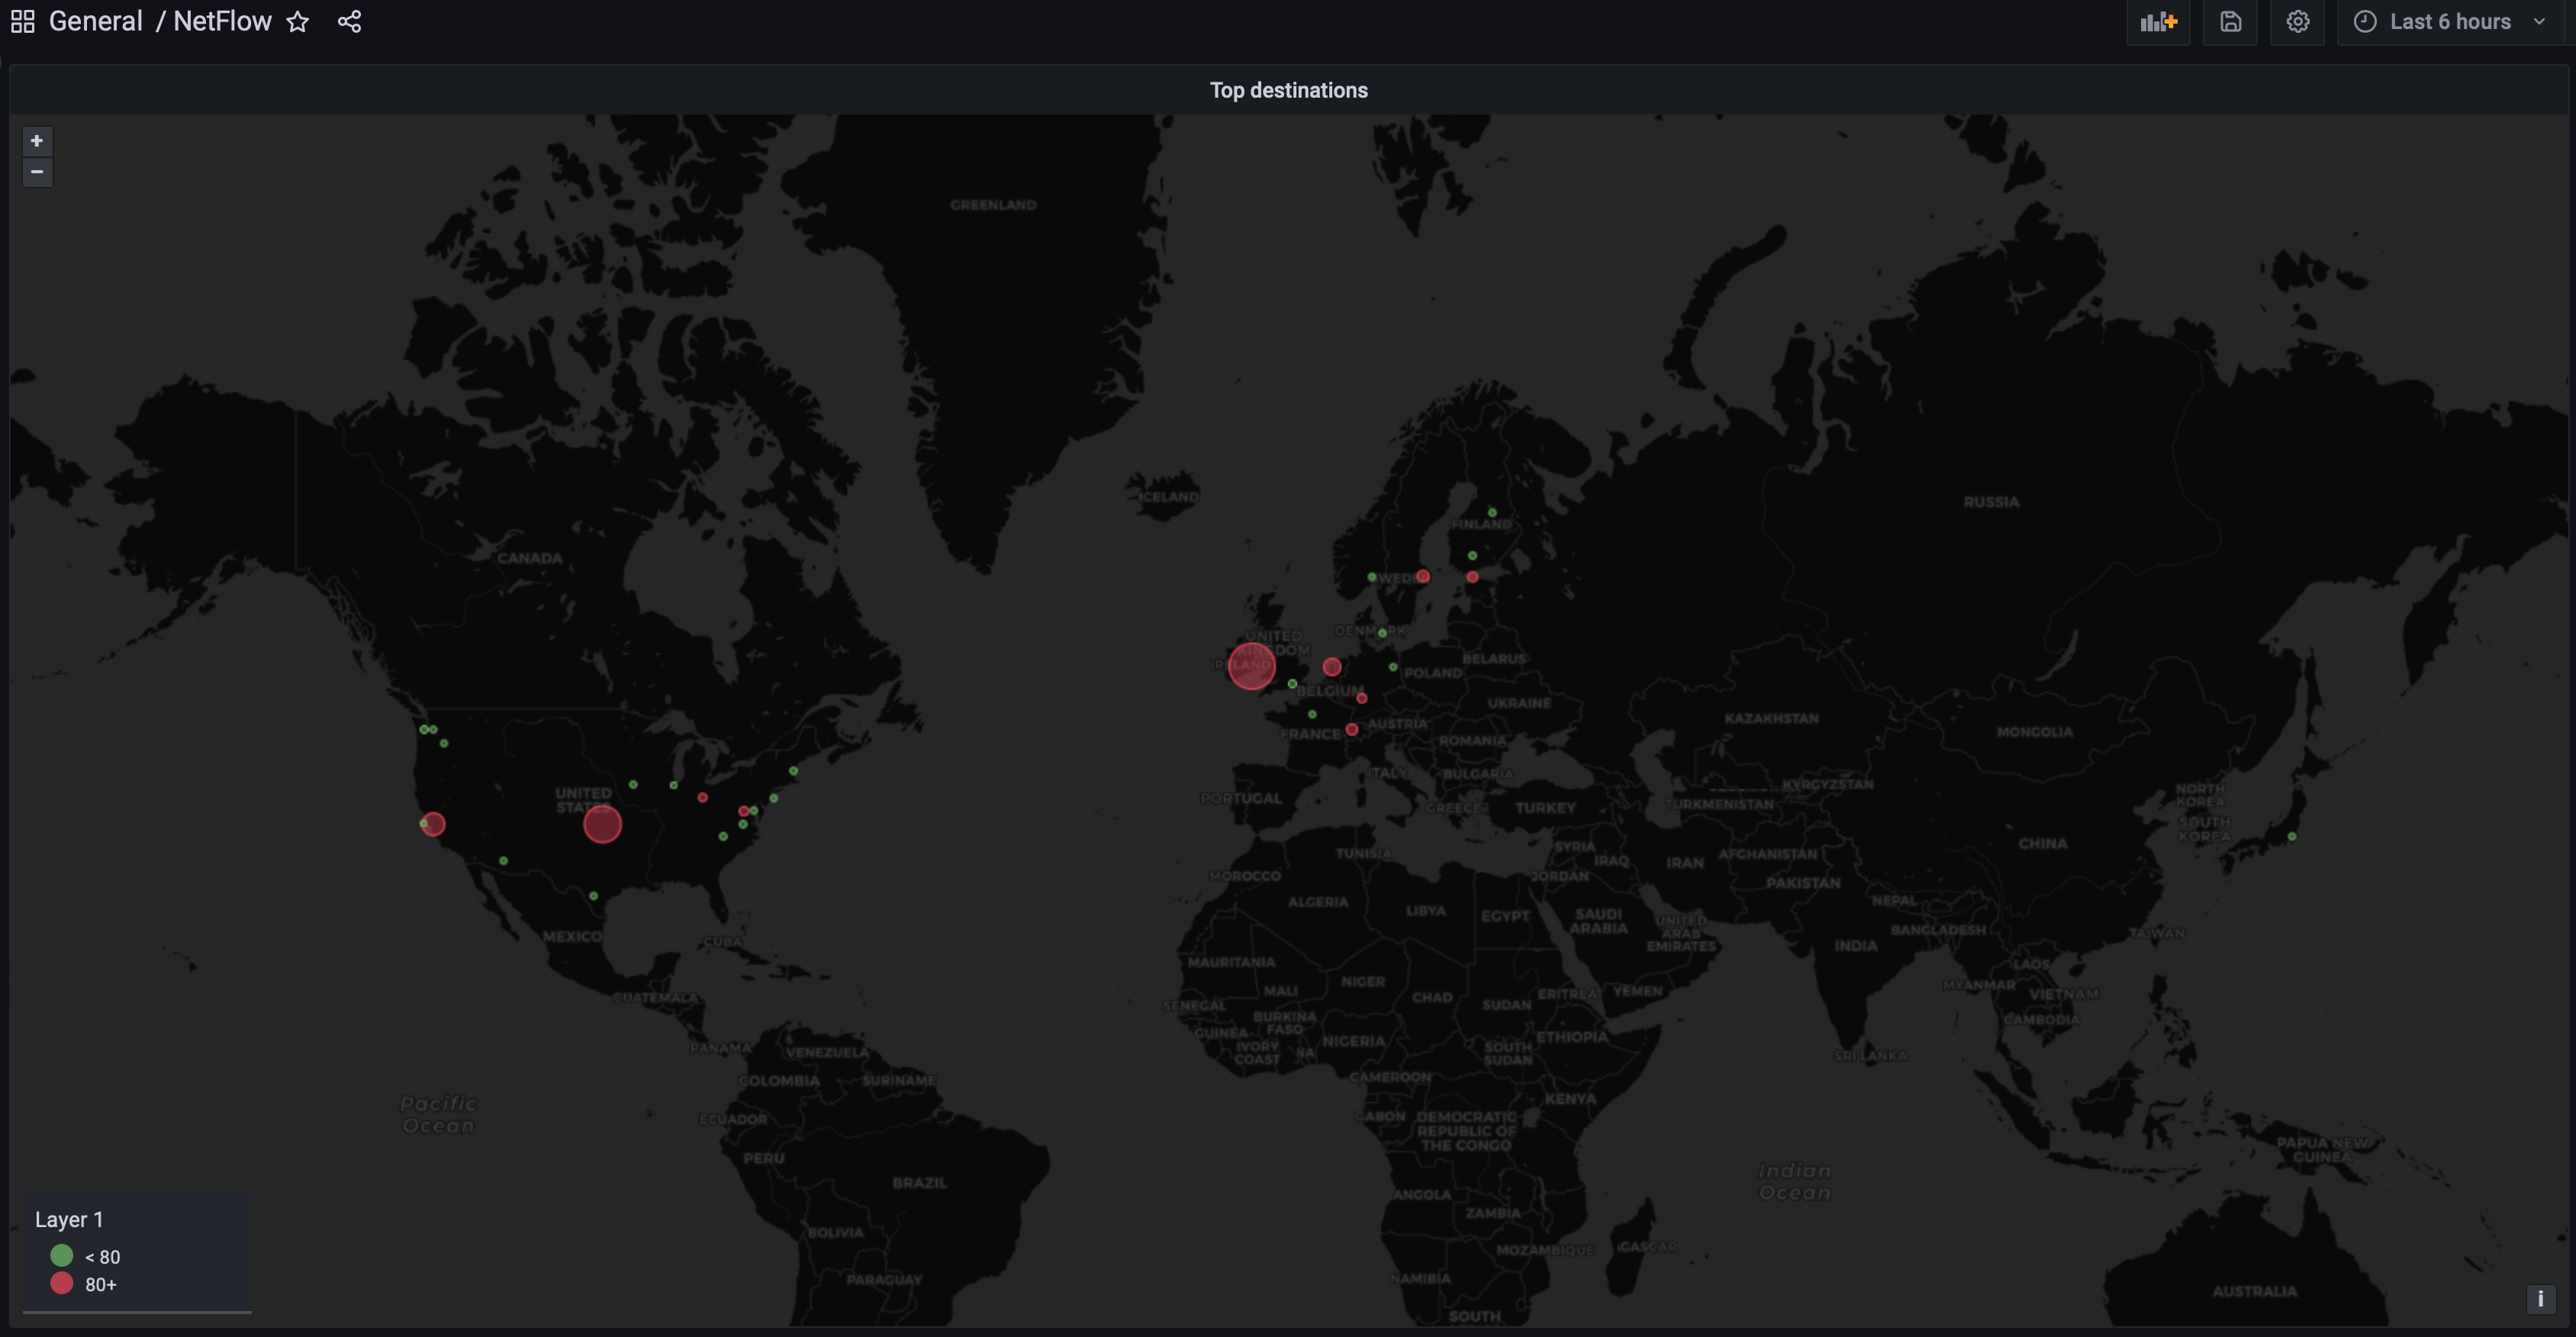Open the Top destinations panel menu

pos(1288,89)
